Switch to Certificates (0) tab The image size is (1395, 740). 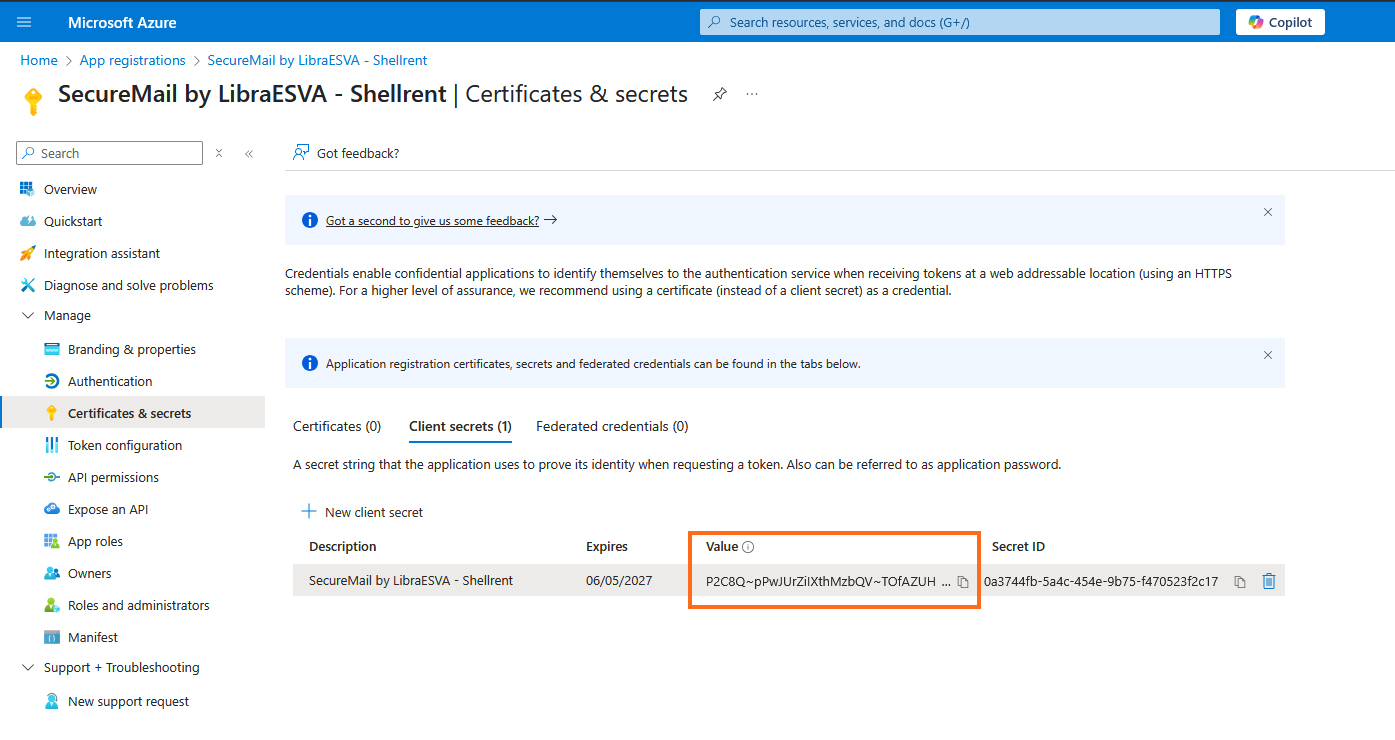click(337, 426)
